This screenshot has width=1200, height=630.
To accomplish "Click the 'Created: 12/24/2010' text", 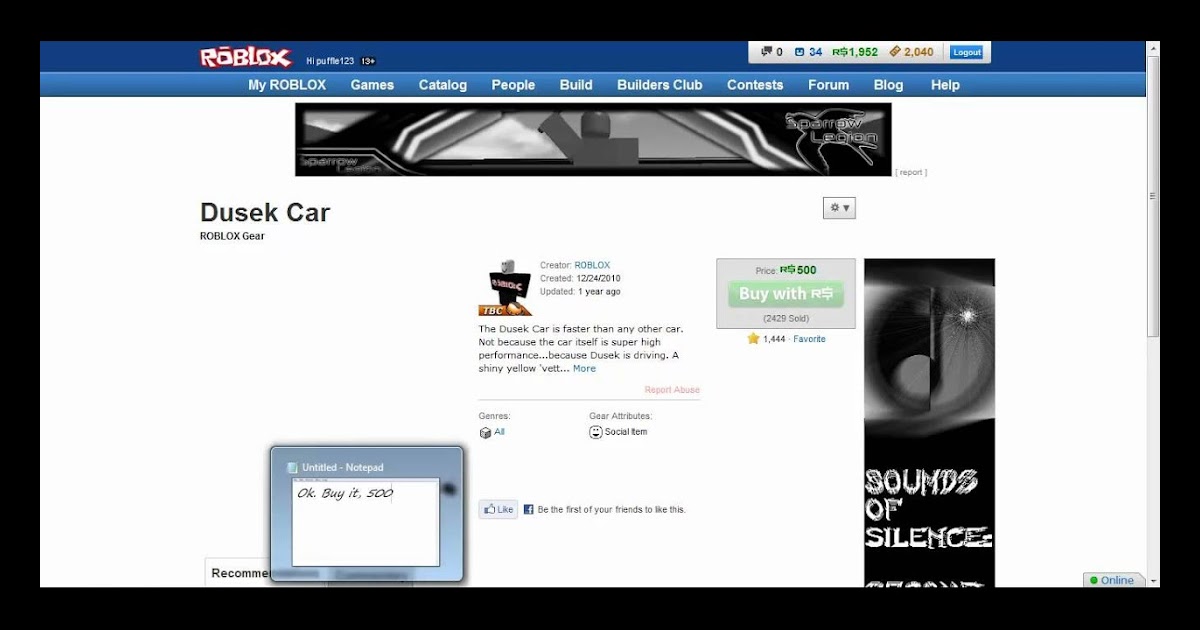I will [580, 279].
